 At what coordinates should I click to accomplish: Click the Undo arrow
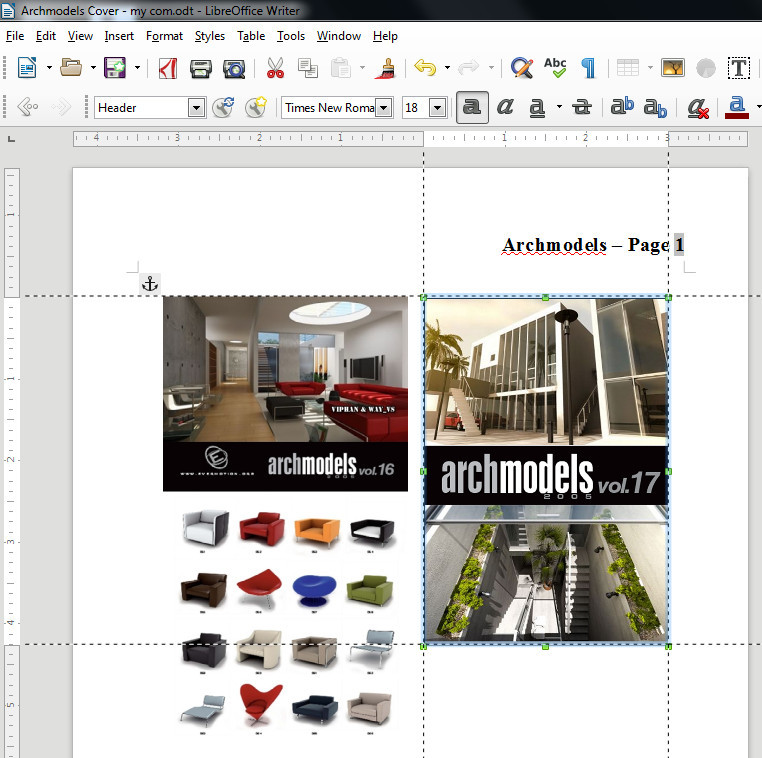(x=425, y=67)
